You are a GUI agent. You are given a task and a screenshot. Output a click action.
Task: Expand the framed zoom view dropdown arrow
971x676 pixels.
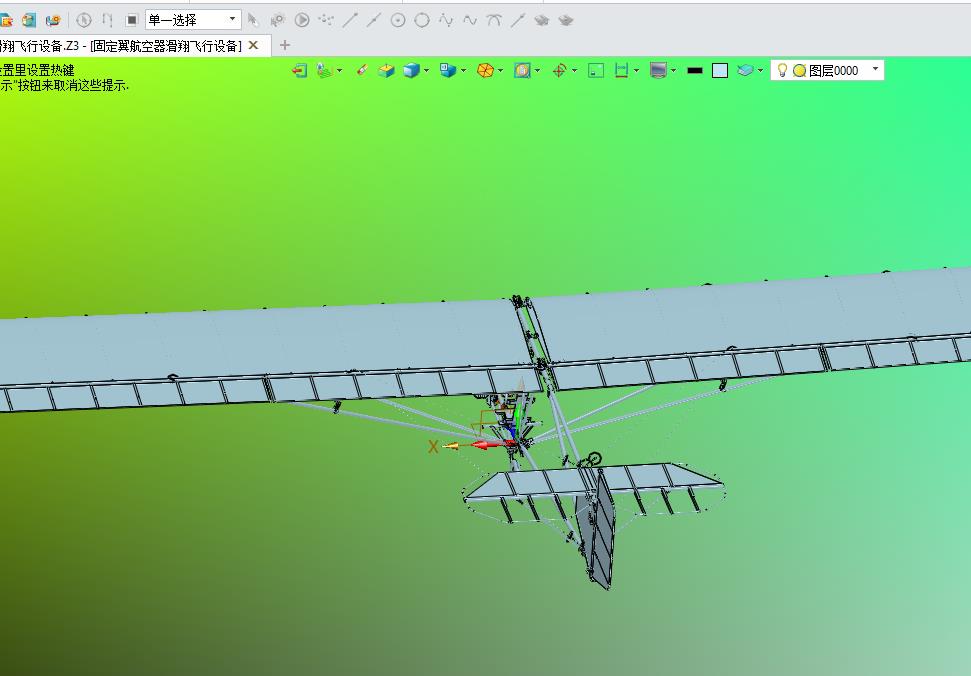[x=538, y=71]
